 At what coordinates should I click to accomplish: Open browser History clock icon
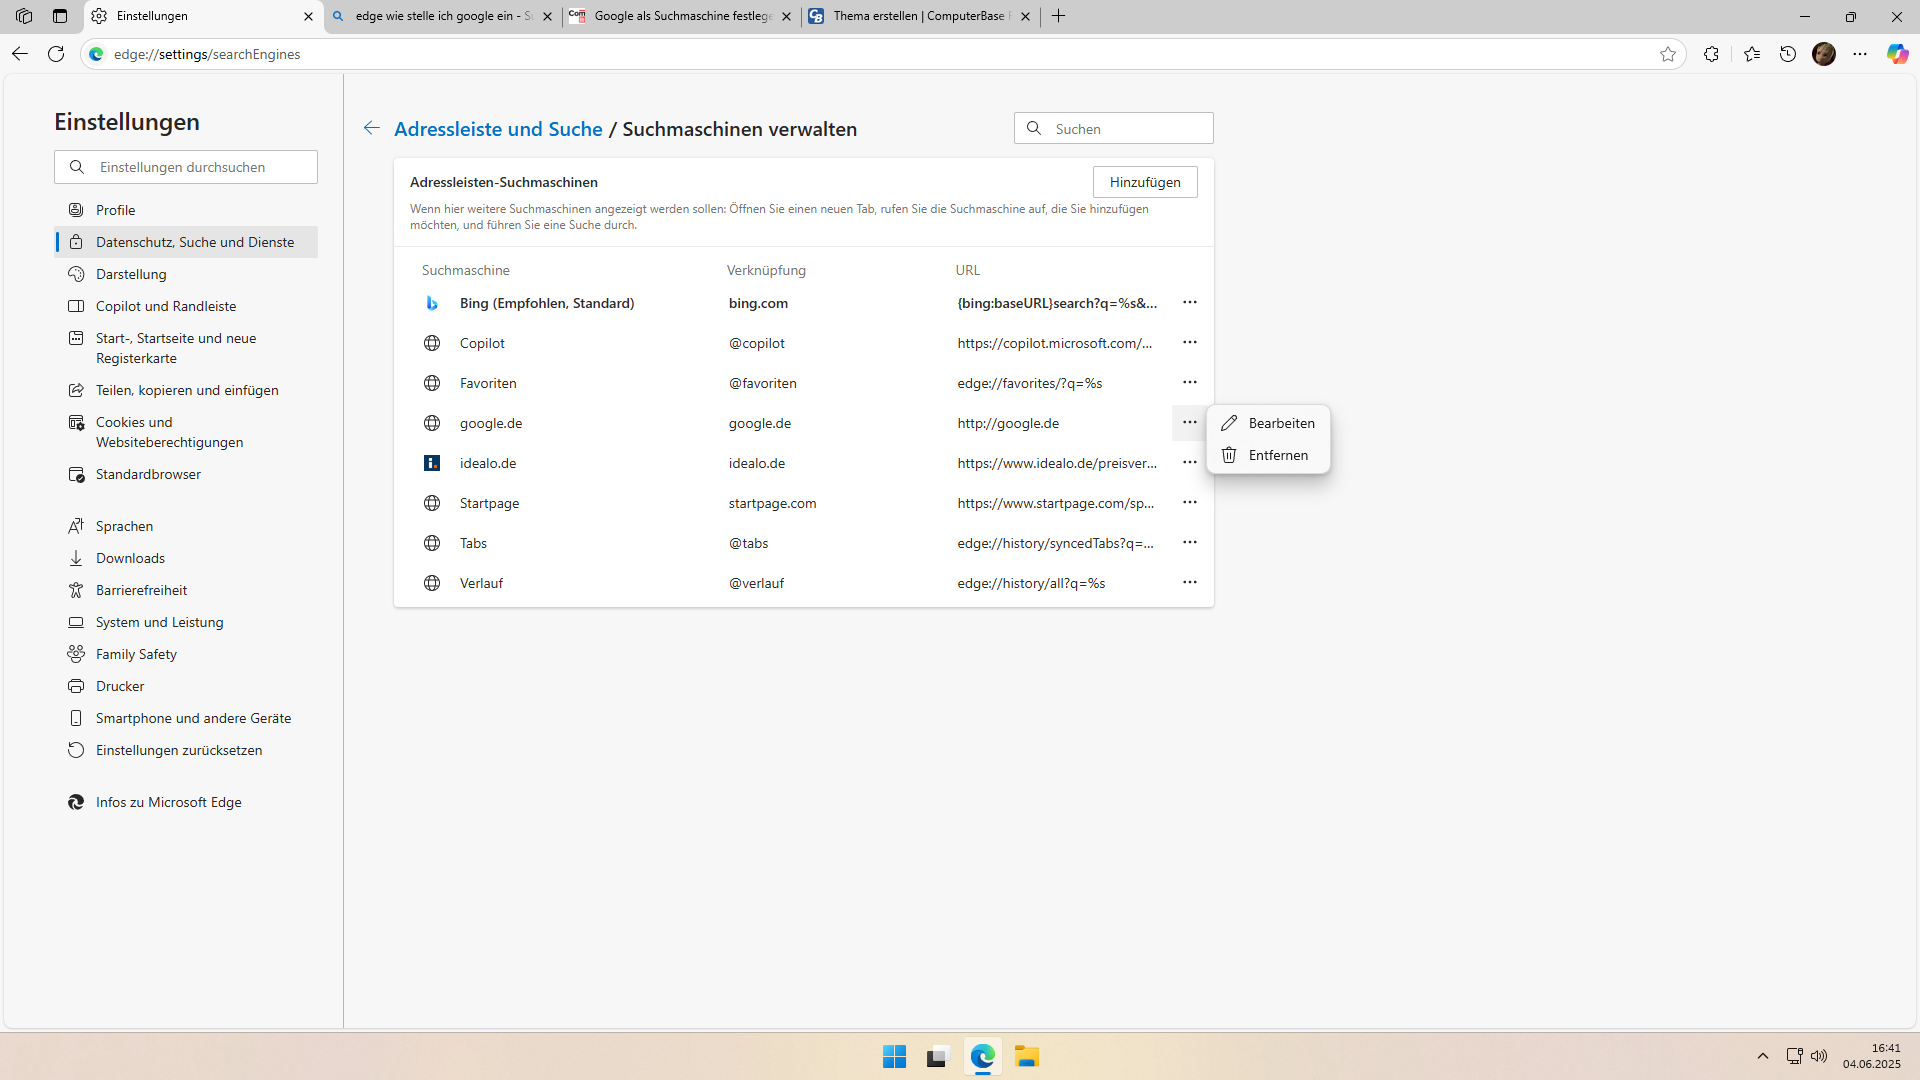(1788, 54)
